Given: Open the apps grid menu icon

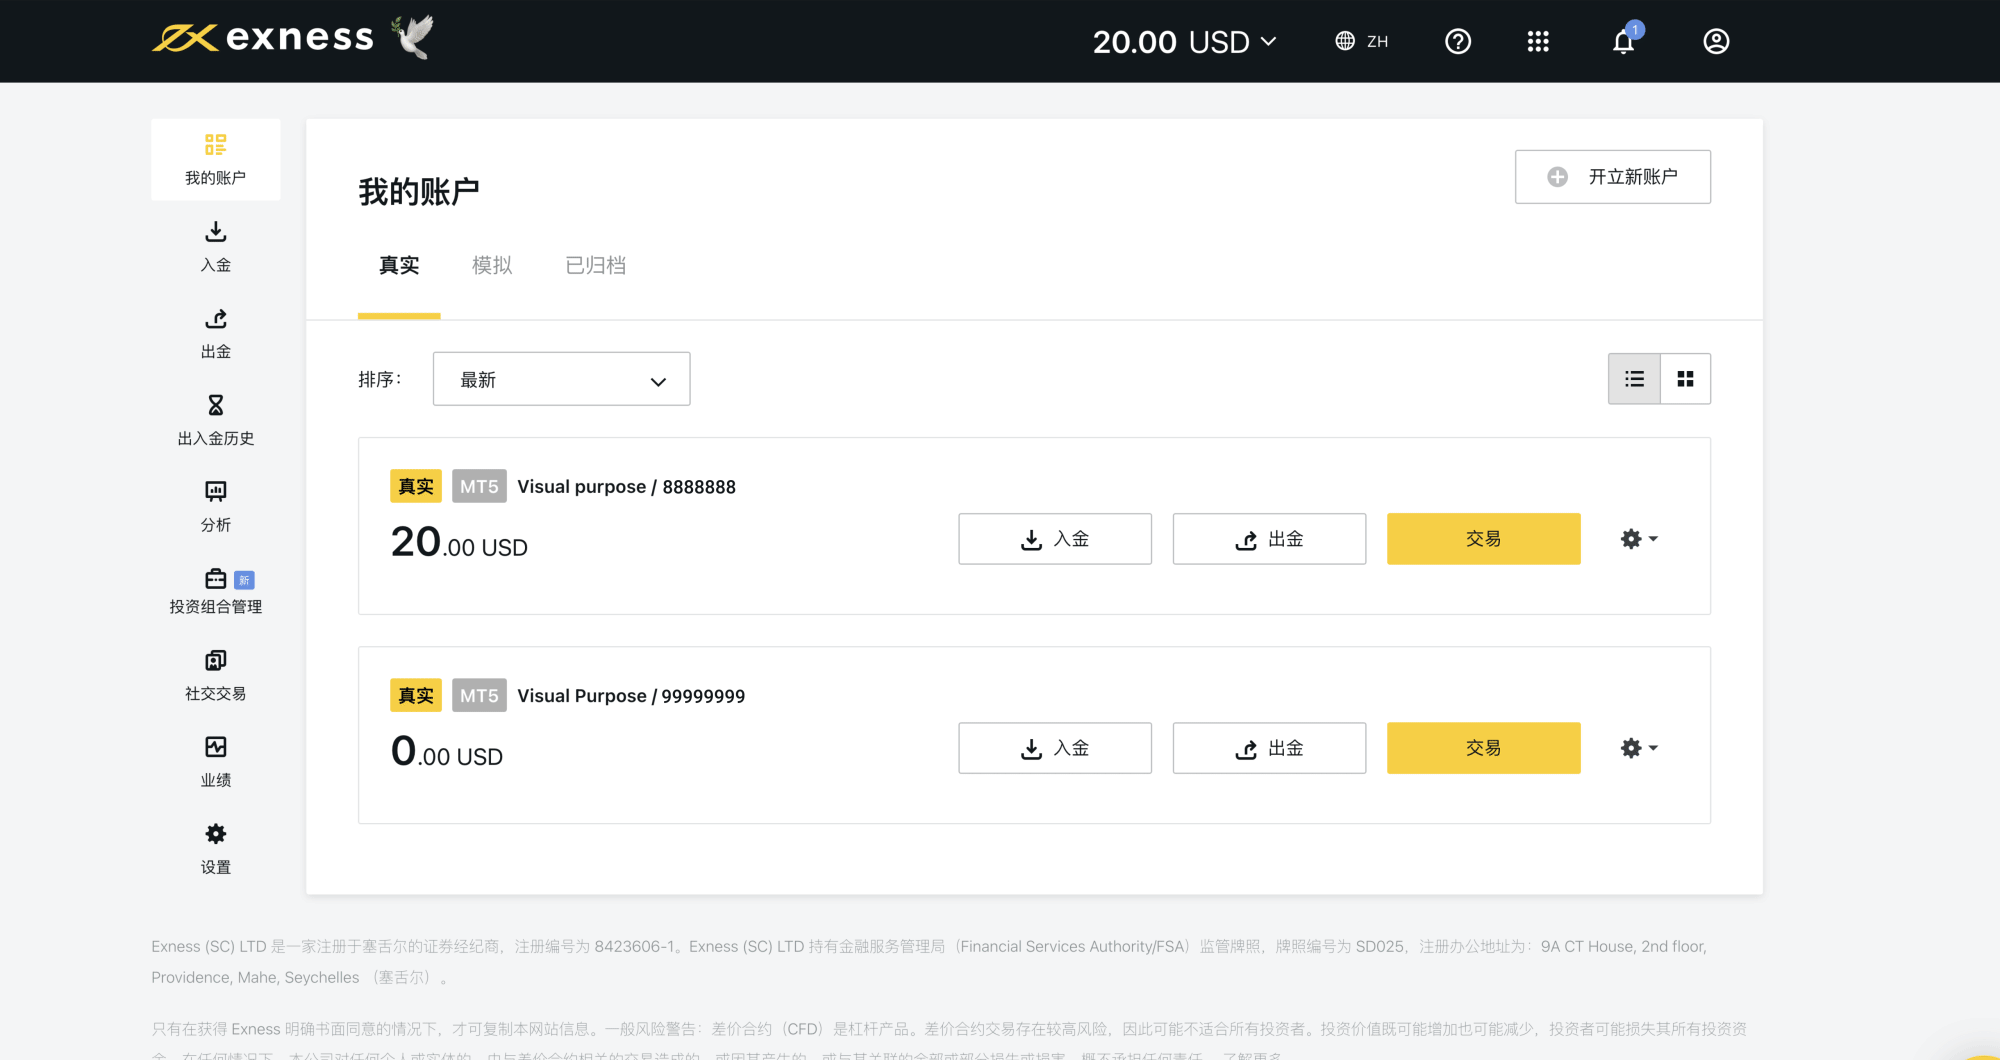Looking at the screenshot, I should click(1538, 42).
